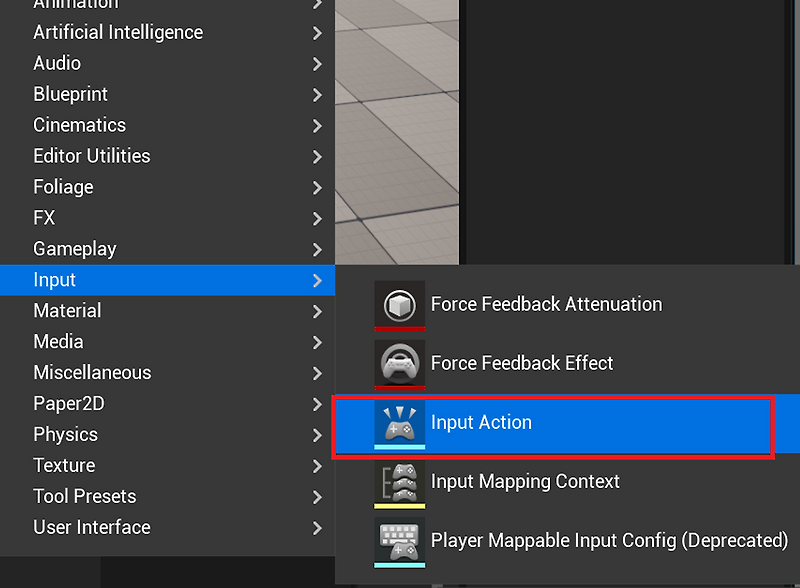Viewport: 800px width, 588px height.
Task: Select Input Action from the submenu
Action: point(483,423)
